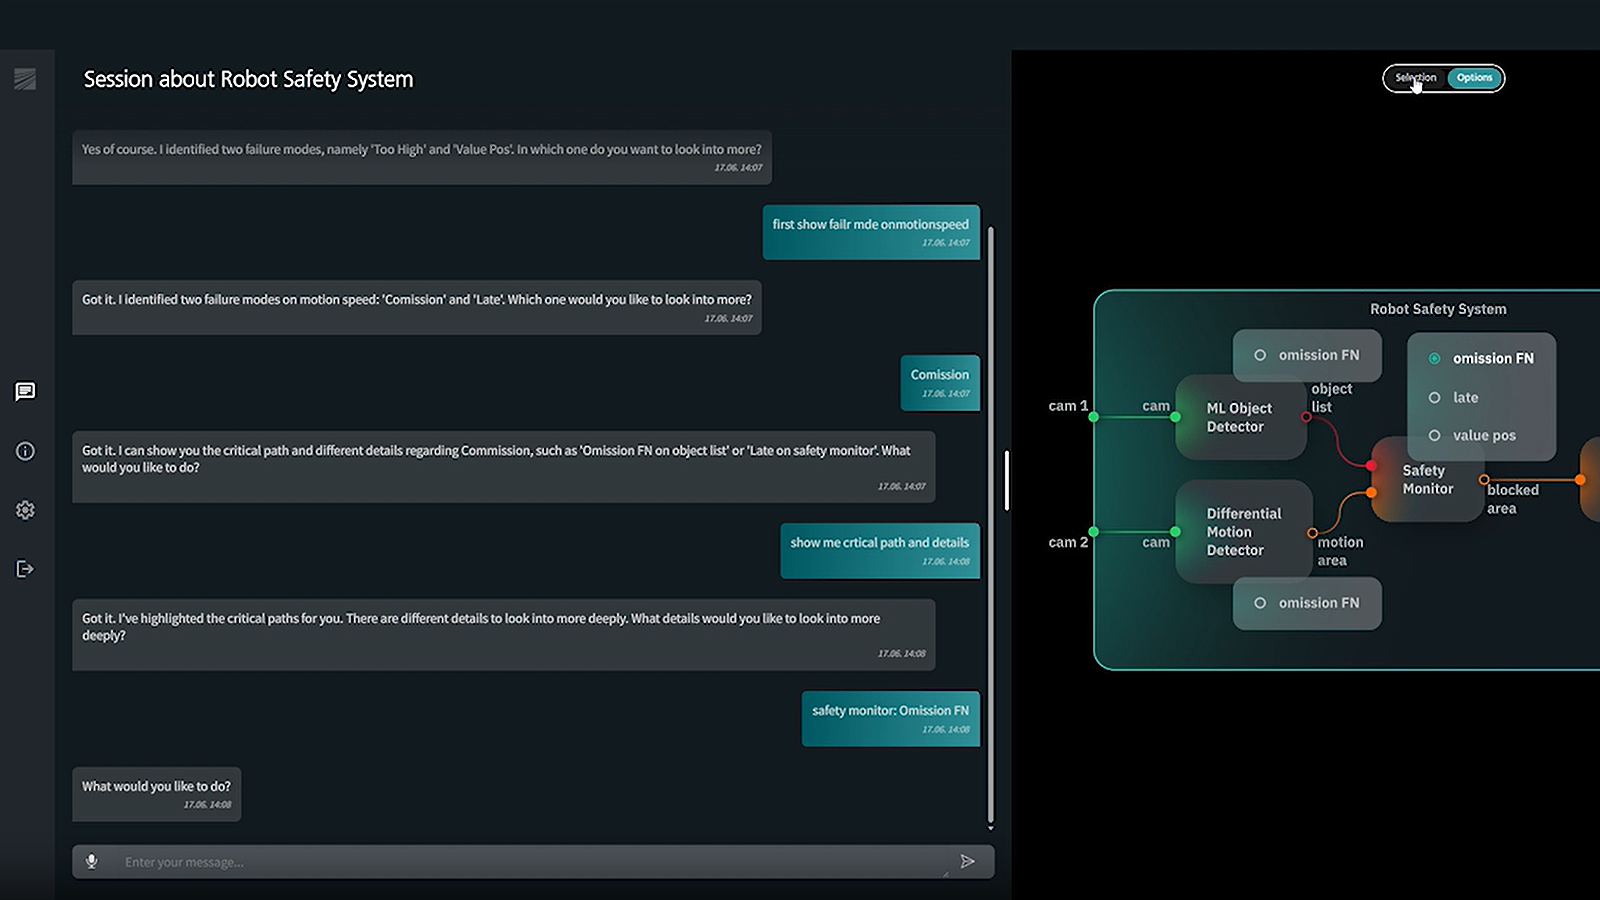Activate the microphone voice input
Screen dimensions: 1600x900
(92, 861)
